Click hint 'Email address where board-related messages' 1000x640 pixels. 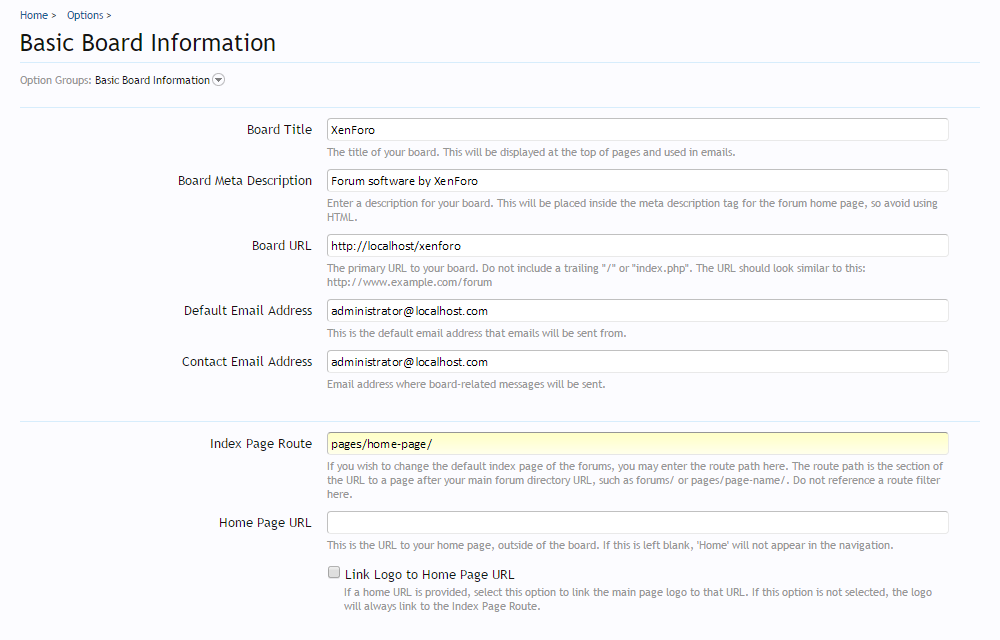466,384
